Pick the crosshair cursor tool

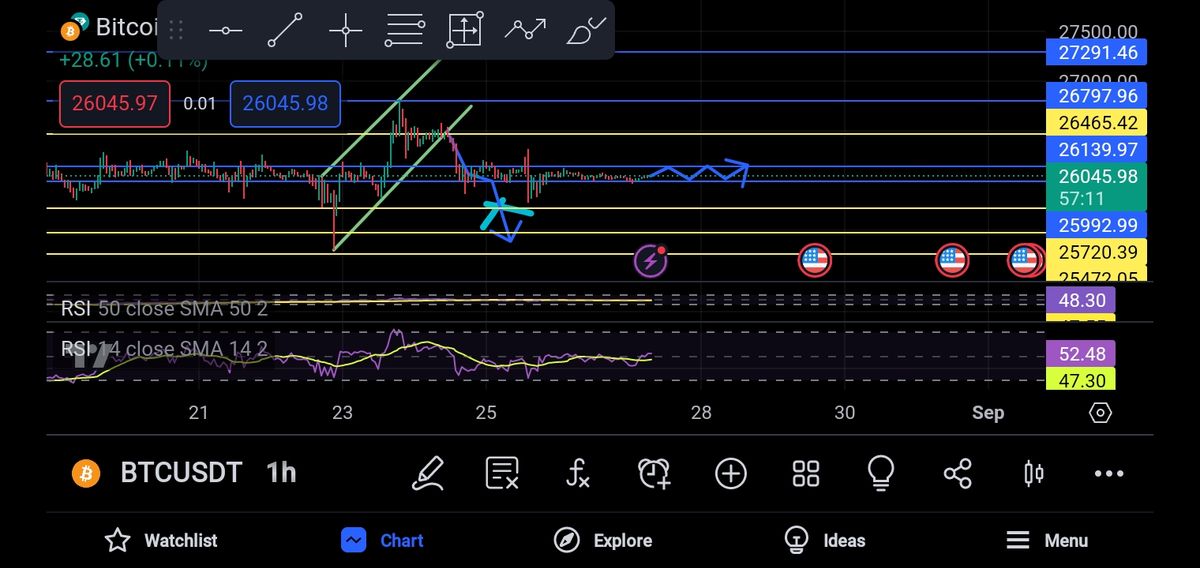click(x=346, y=31)
